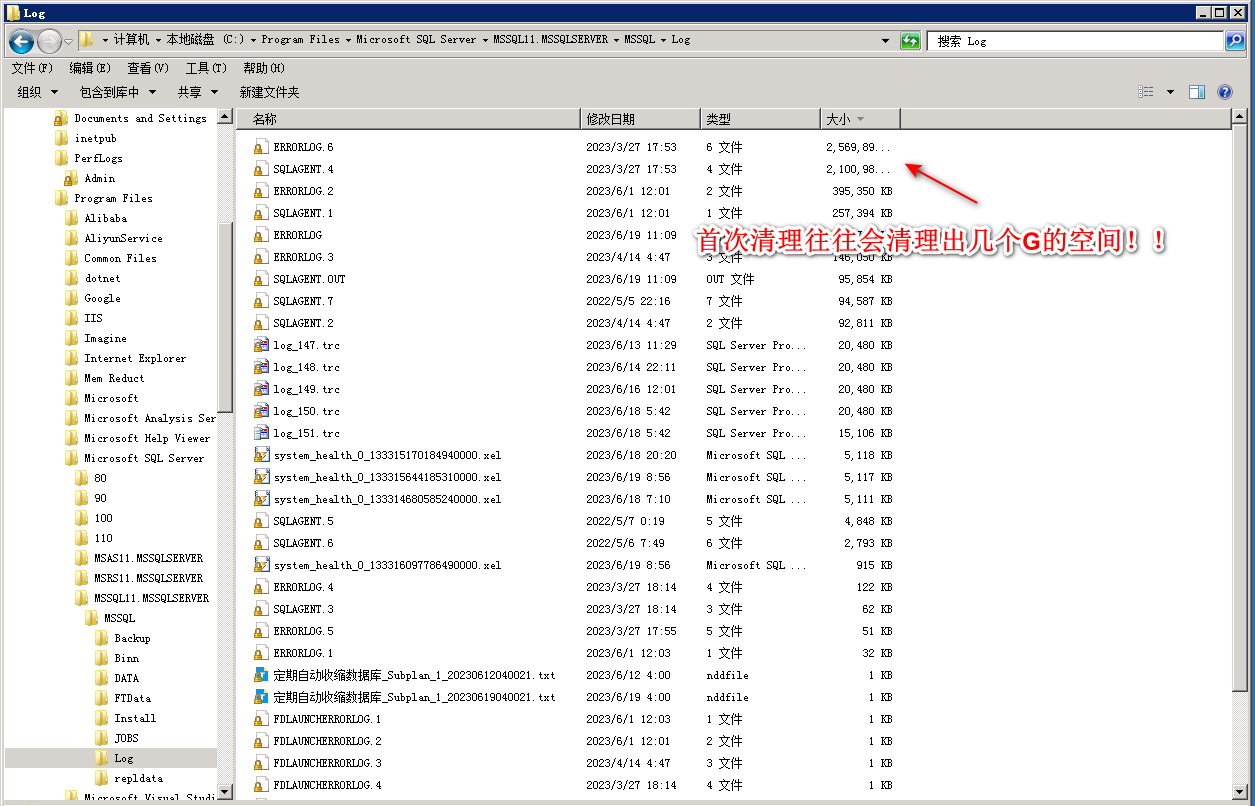This screenshot has height=806, width=1255.
Task: Click the search magnifier icon
Action: pyautogui.click(x=1235, y=41)
